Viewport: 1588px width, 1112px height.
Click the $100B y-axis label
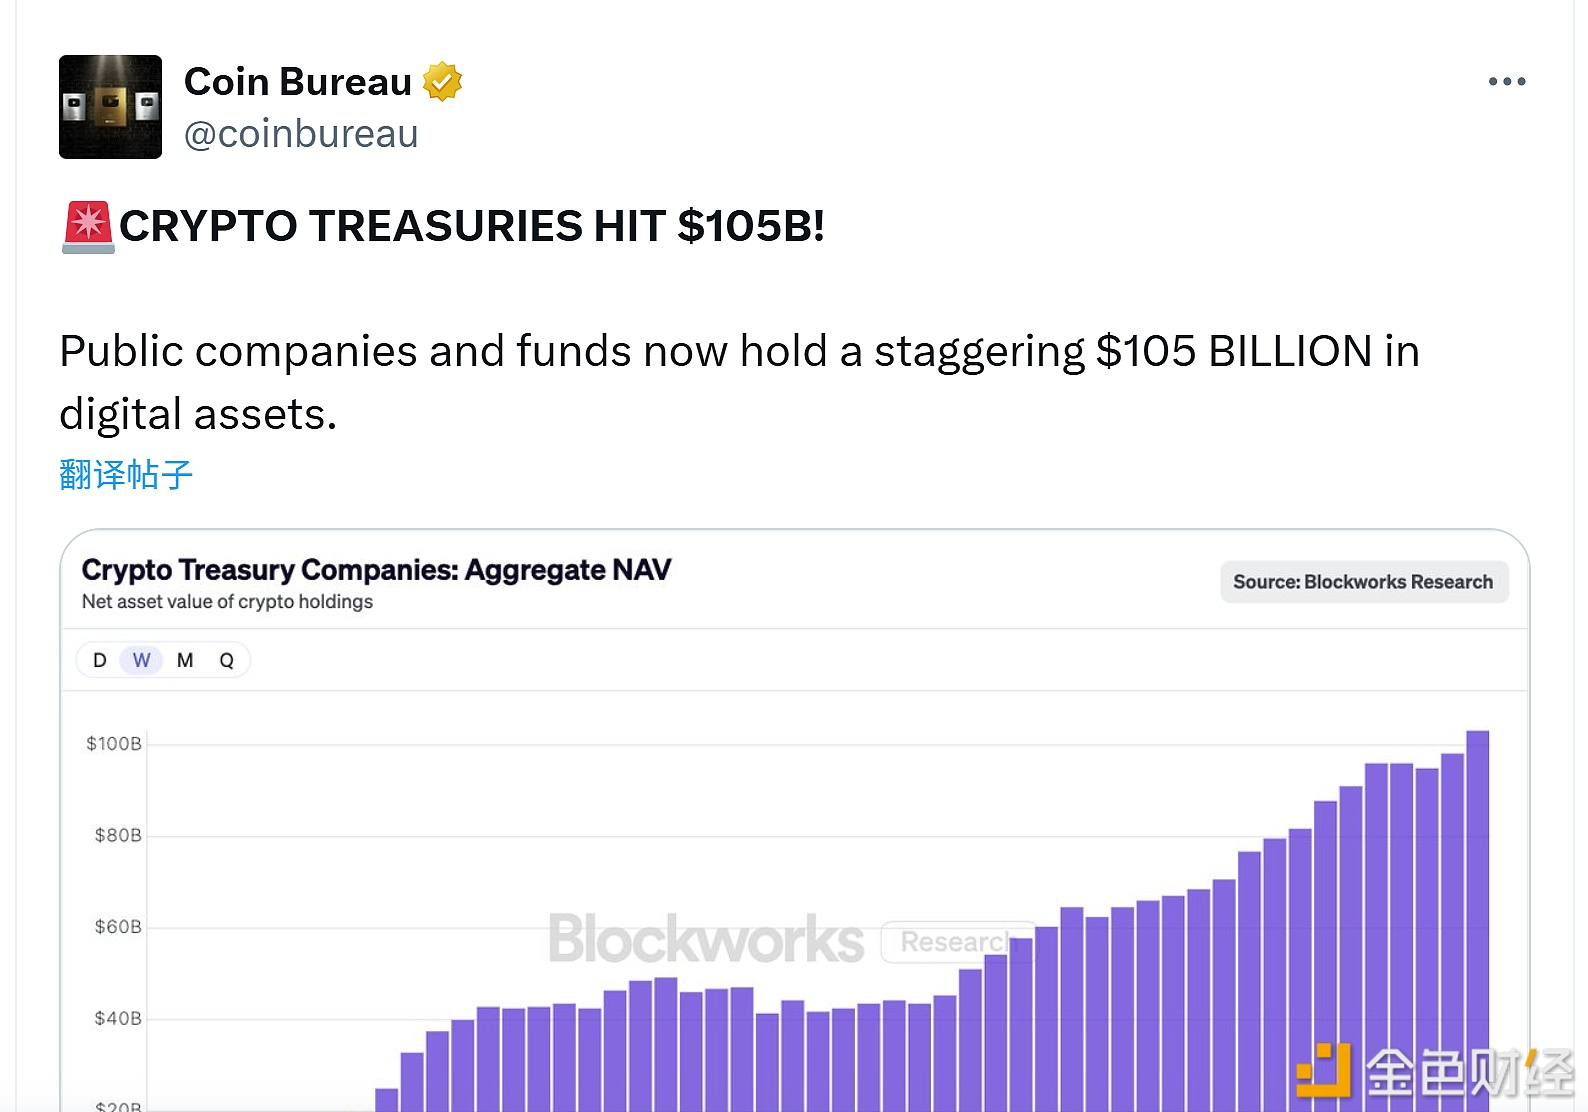[114, 744]
